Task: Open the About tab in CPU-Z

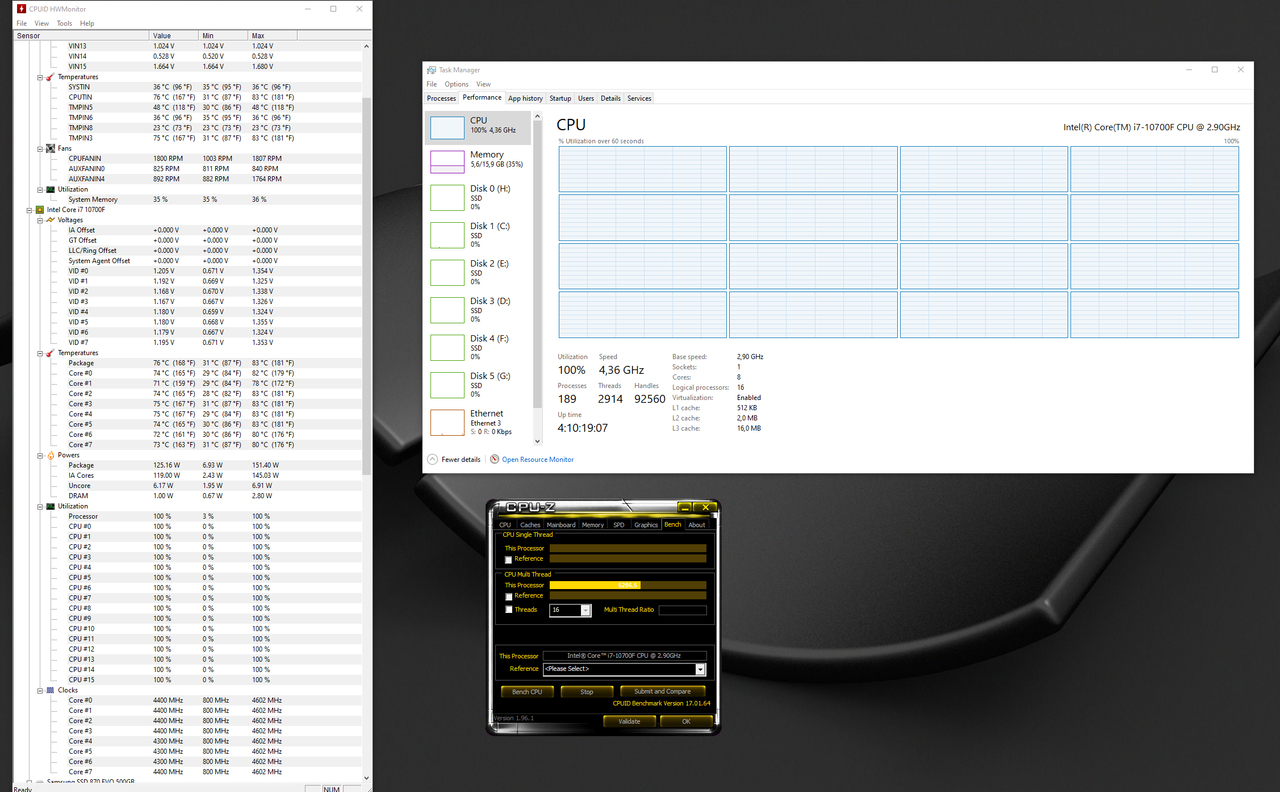Action: (x=697, y=524)
